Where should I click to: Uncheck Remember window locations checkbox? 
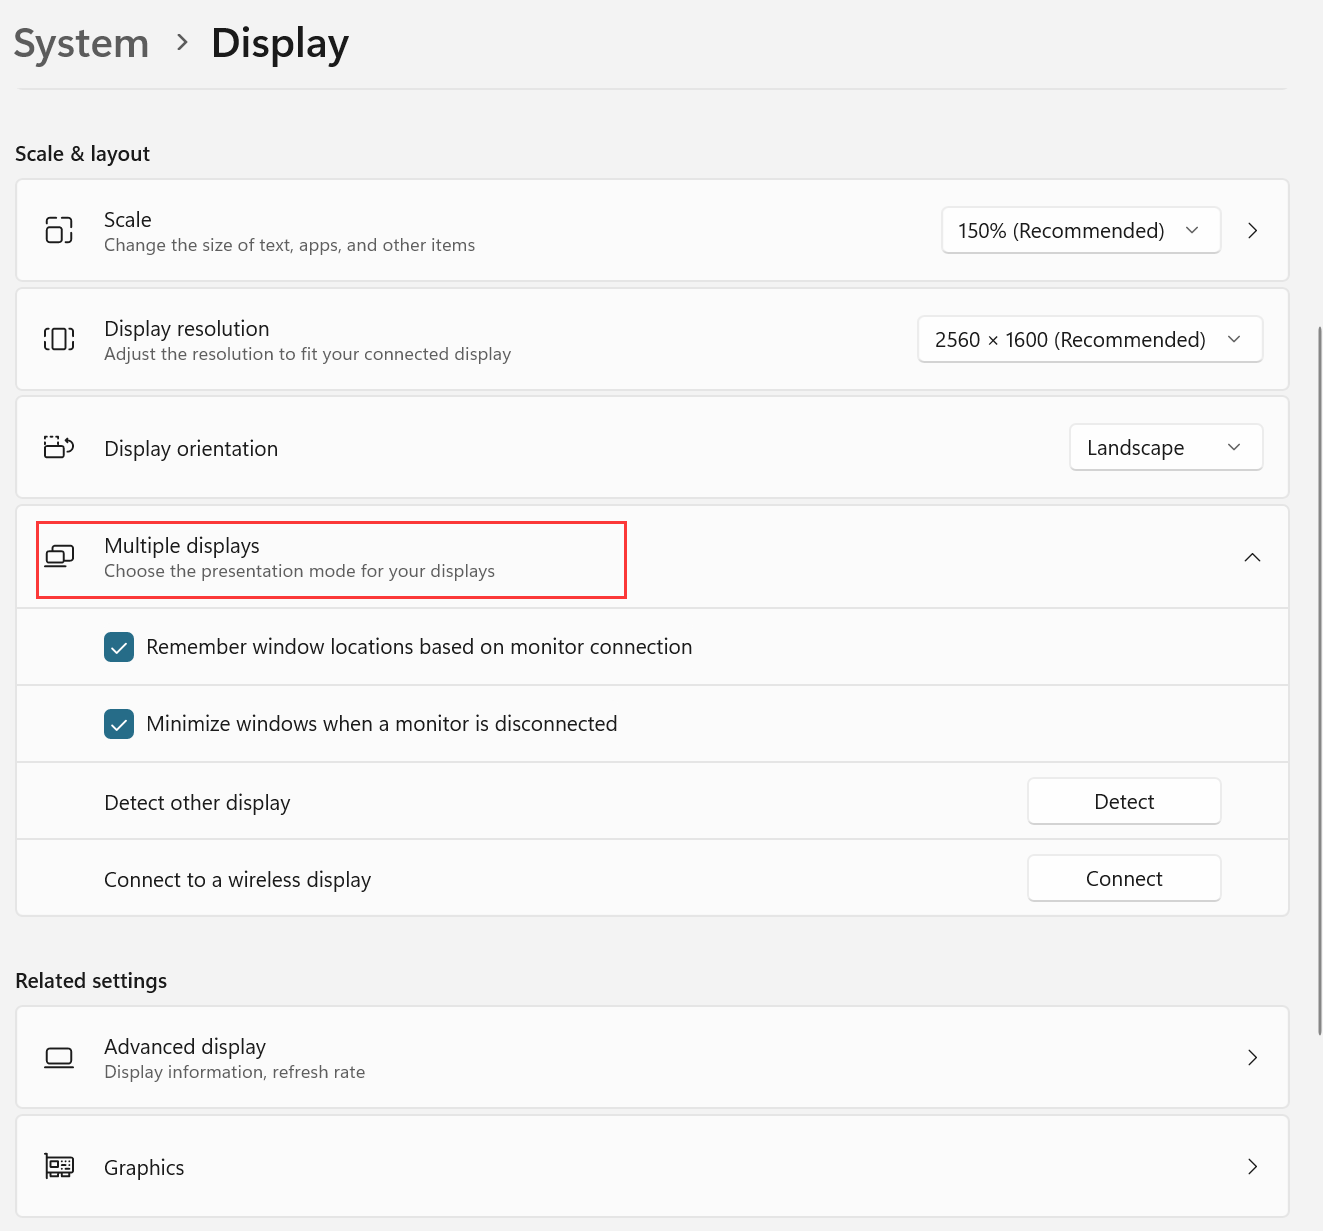pos(119,647)
